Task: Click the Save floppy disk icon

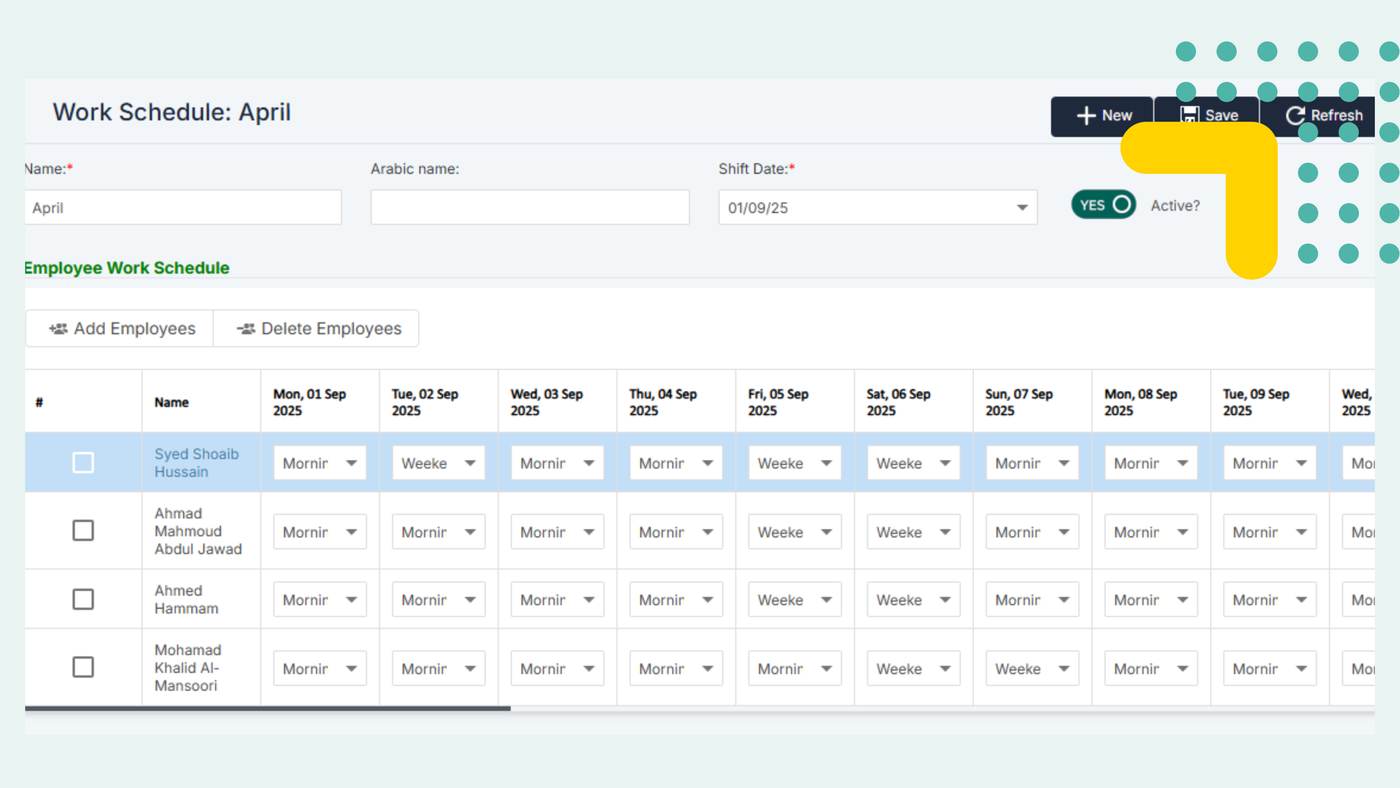Action: point(1190,115)
